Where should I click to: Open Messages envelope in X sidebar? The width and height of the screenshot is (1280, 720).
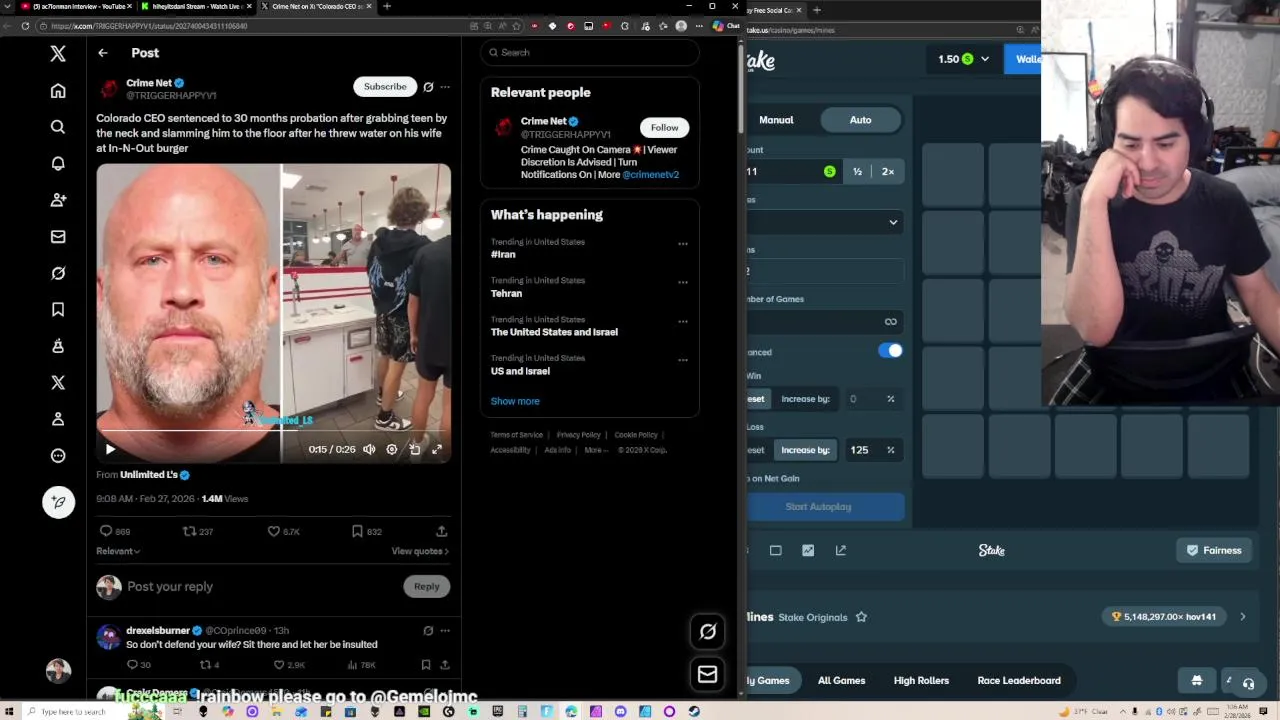[58, 237]
